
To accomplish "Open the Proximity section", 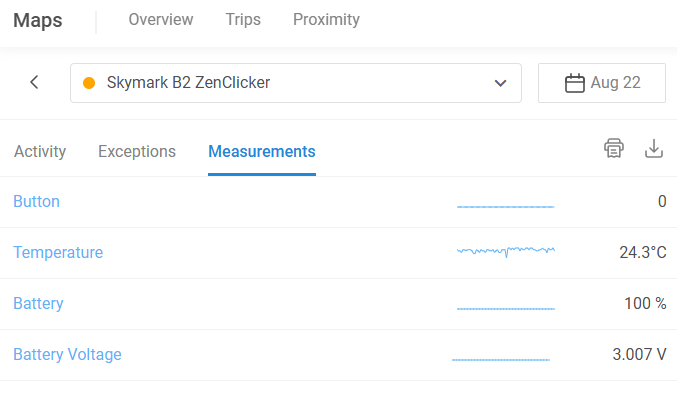I will pyautogui.click(x=326, y=19).
